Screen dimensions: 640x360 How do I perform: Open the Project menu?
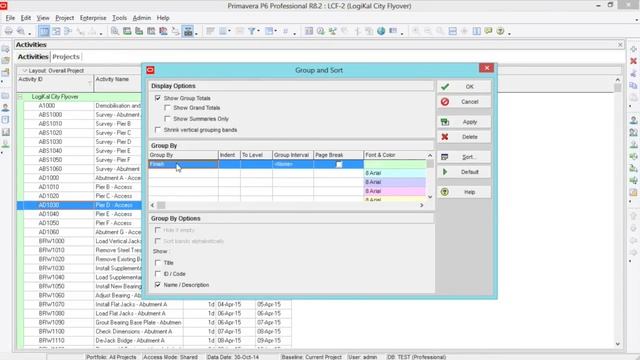[64, 18]
